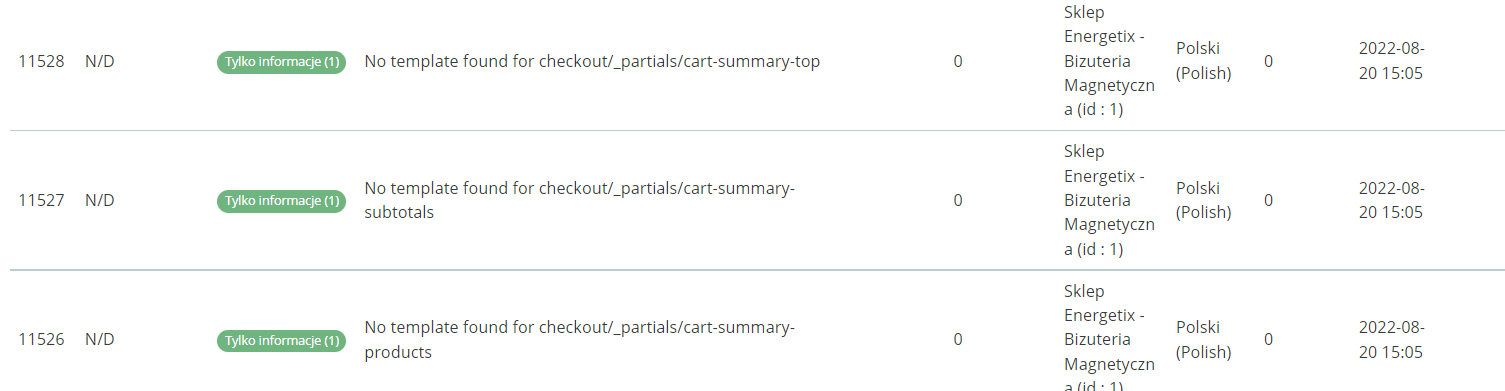Image resolution: width=1505 pixels, height=391 pixels.
Task: Click the date 2022-08-20 15:05 in row 11528
Action: point(1392,61)
